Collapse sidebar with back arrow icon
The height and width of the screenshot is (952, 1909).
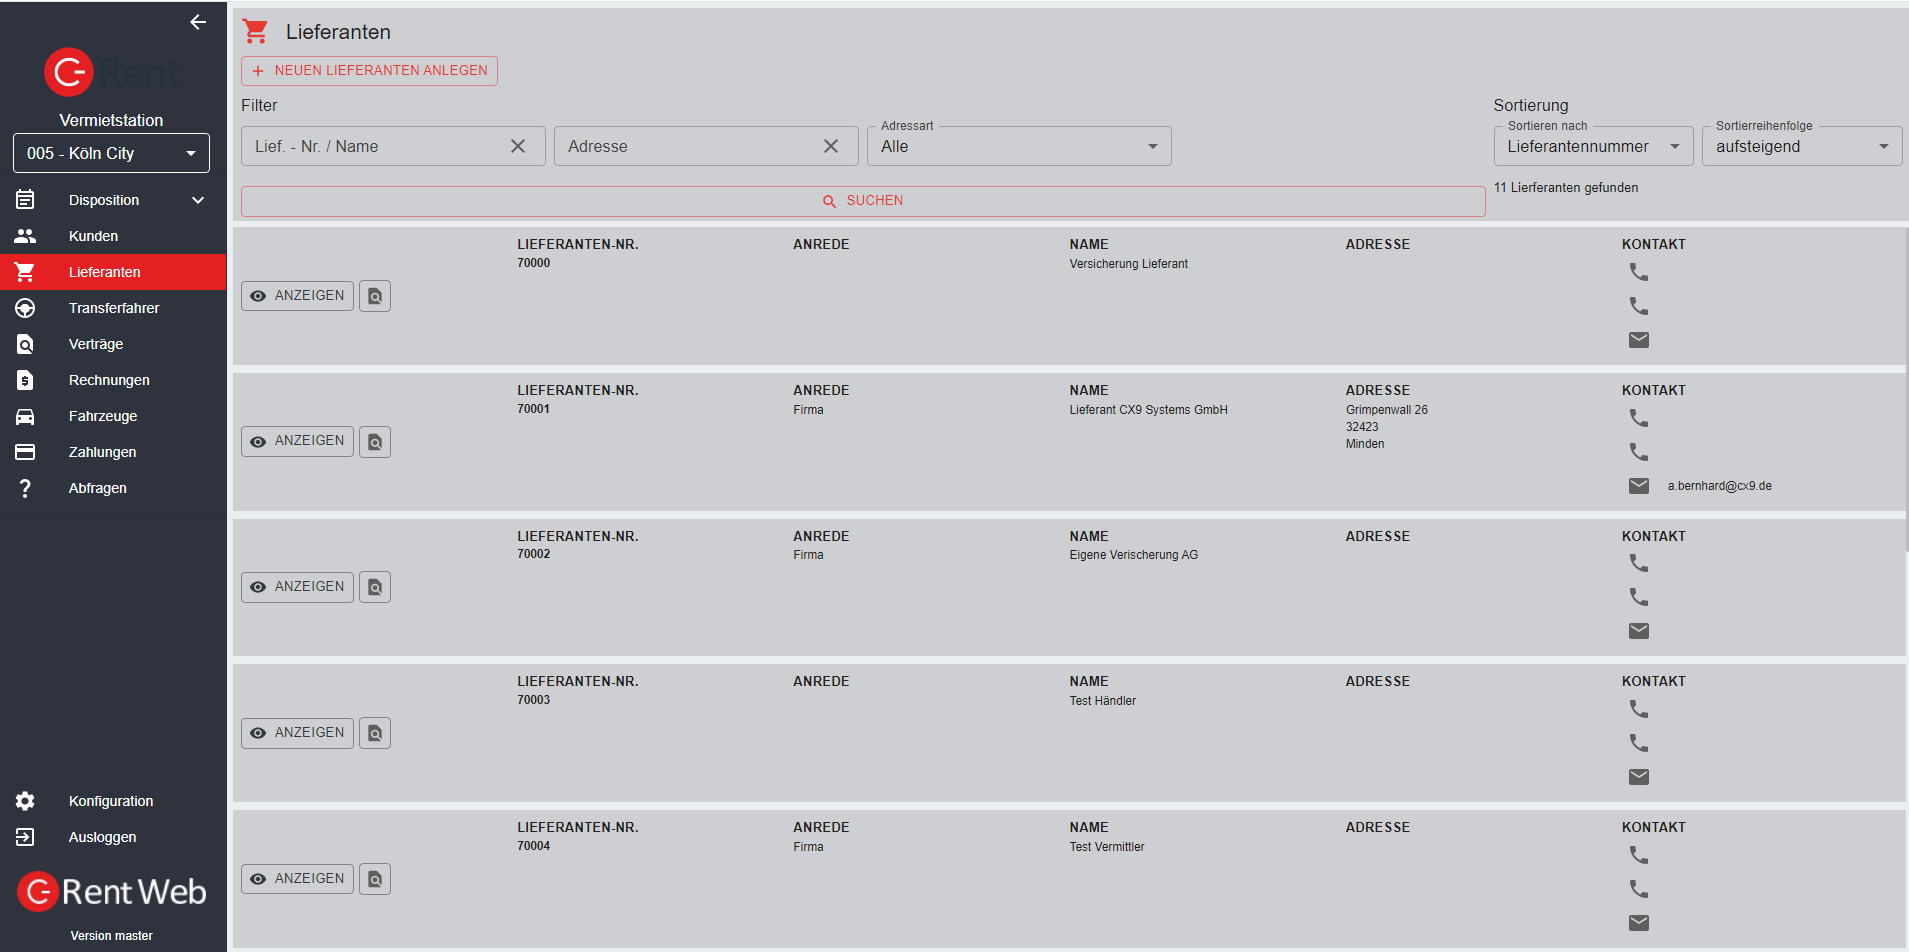coord(198,22)
